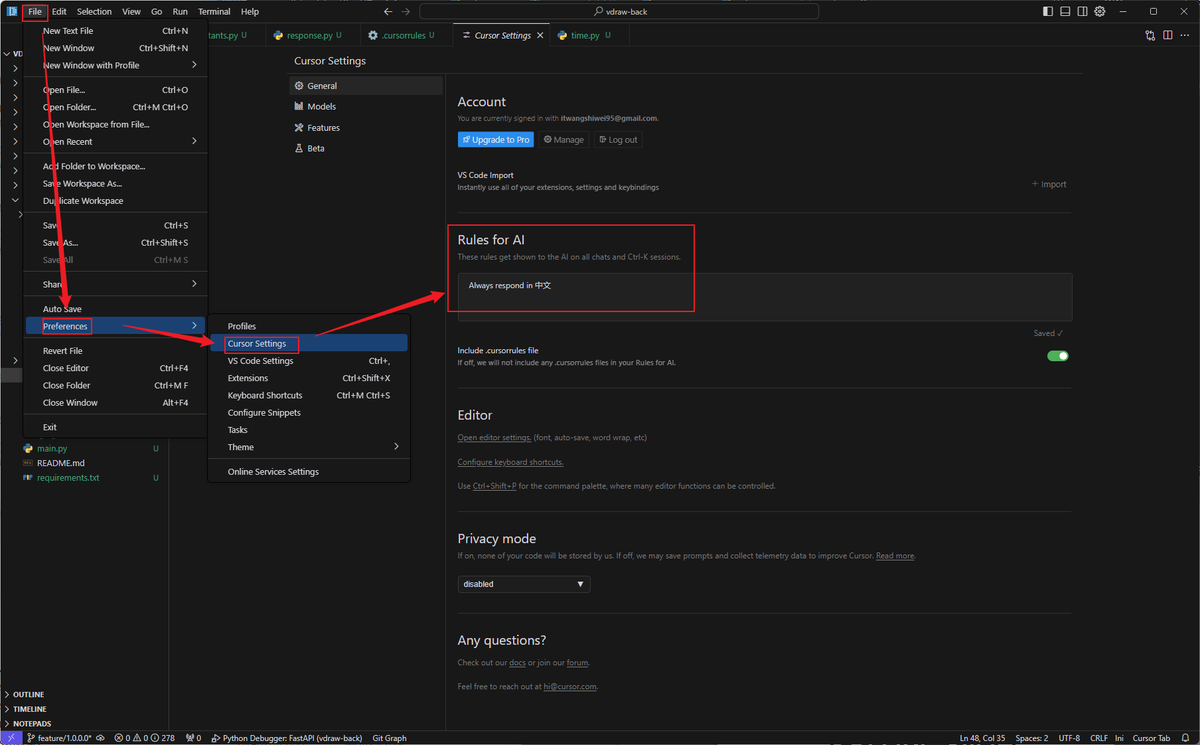This screenshot has width=1200, height=745.
Task: Choose Extensions menu entry
Action: tap(309, 378)
